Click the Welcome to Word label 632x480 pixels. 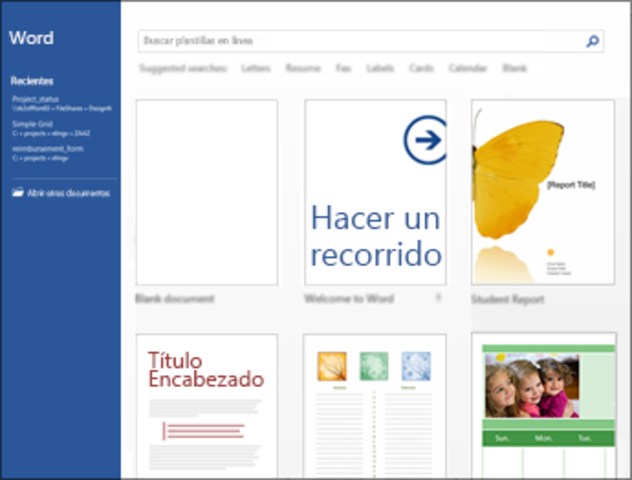pos(349,299)
